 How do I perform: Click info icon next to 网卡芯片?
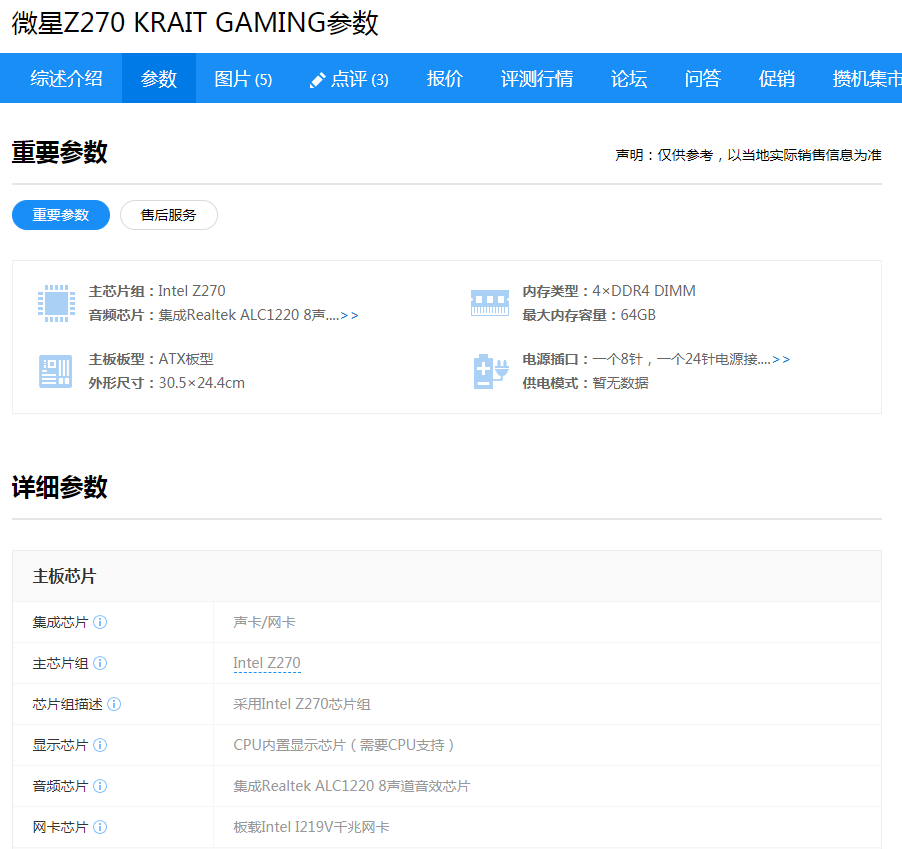coord(100,827)
